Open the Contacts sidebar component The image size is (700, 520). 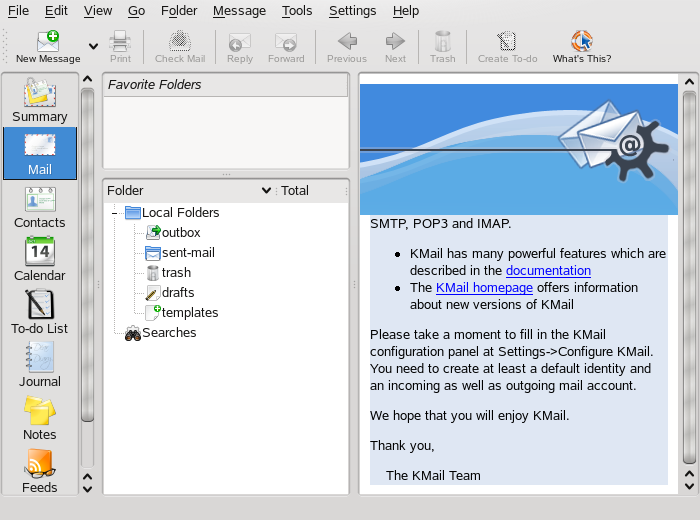tap(40, 207)
